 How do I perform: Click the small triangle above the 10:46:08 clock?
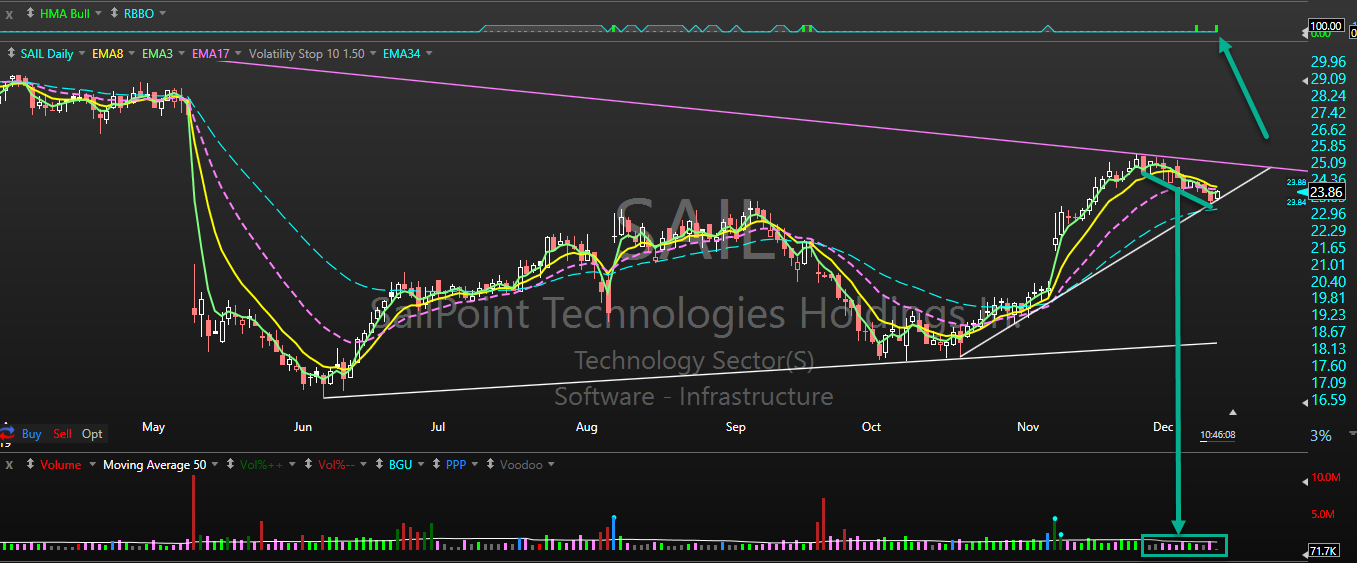[x=1233, y=411]
